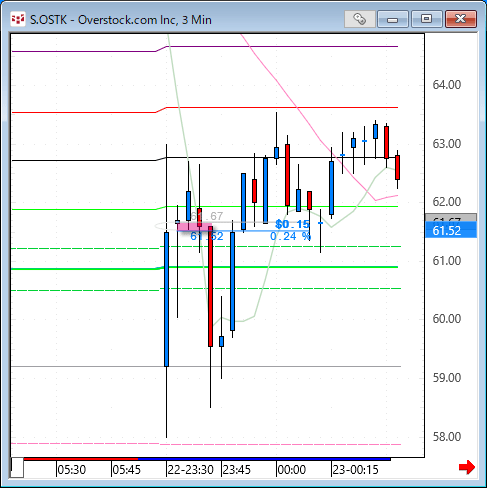Minimize the S.OSTK chart window

click(393, 19)
